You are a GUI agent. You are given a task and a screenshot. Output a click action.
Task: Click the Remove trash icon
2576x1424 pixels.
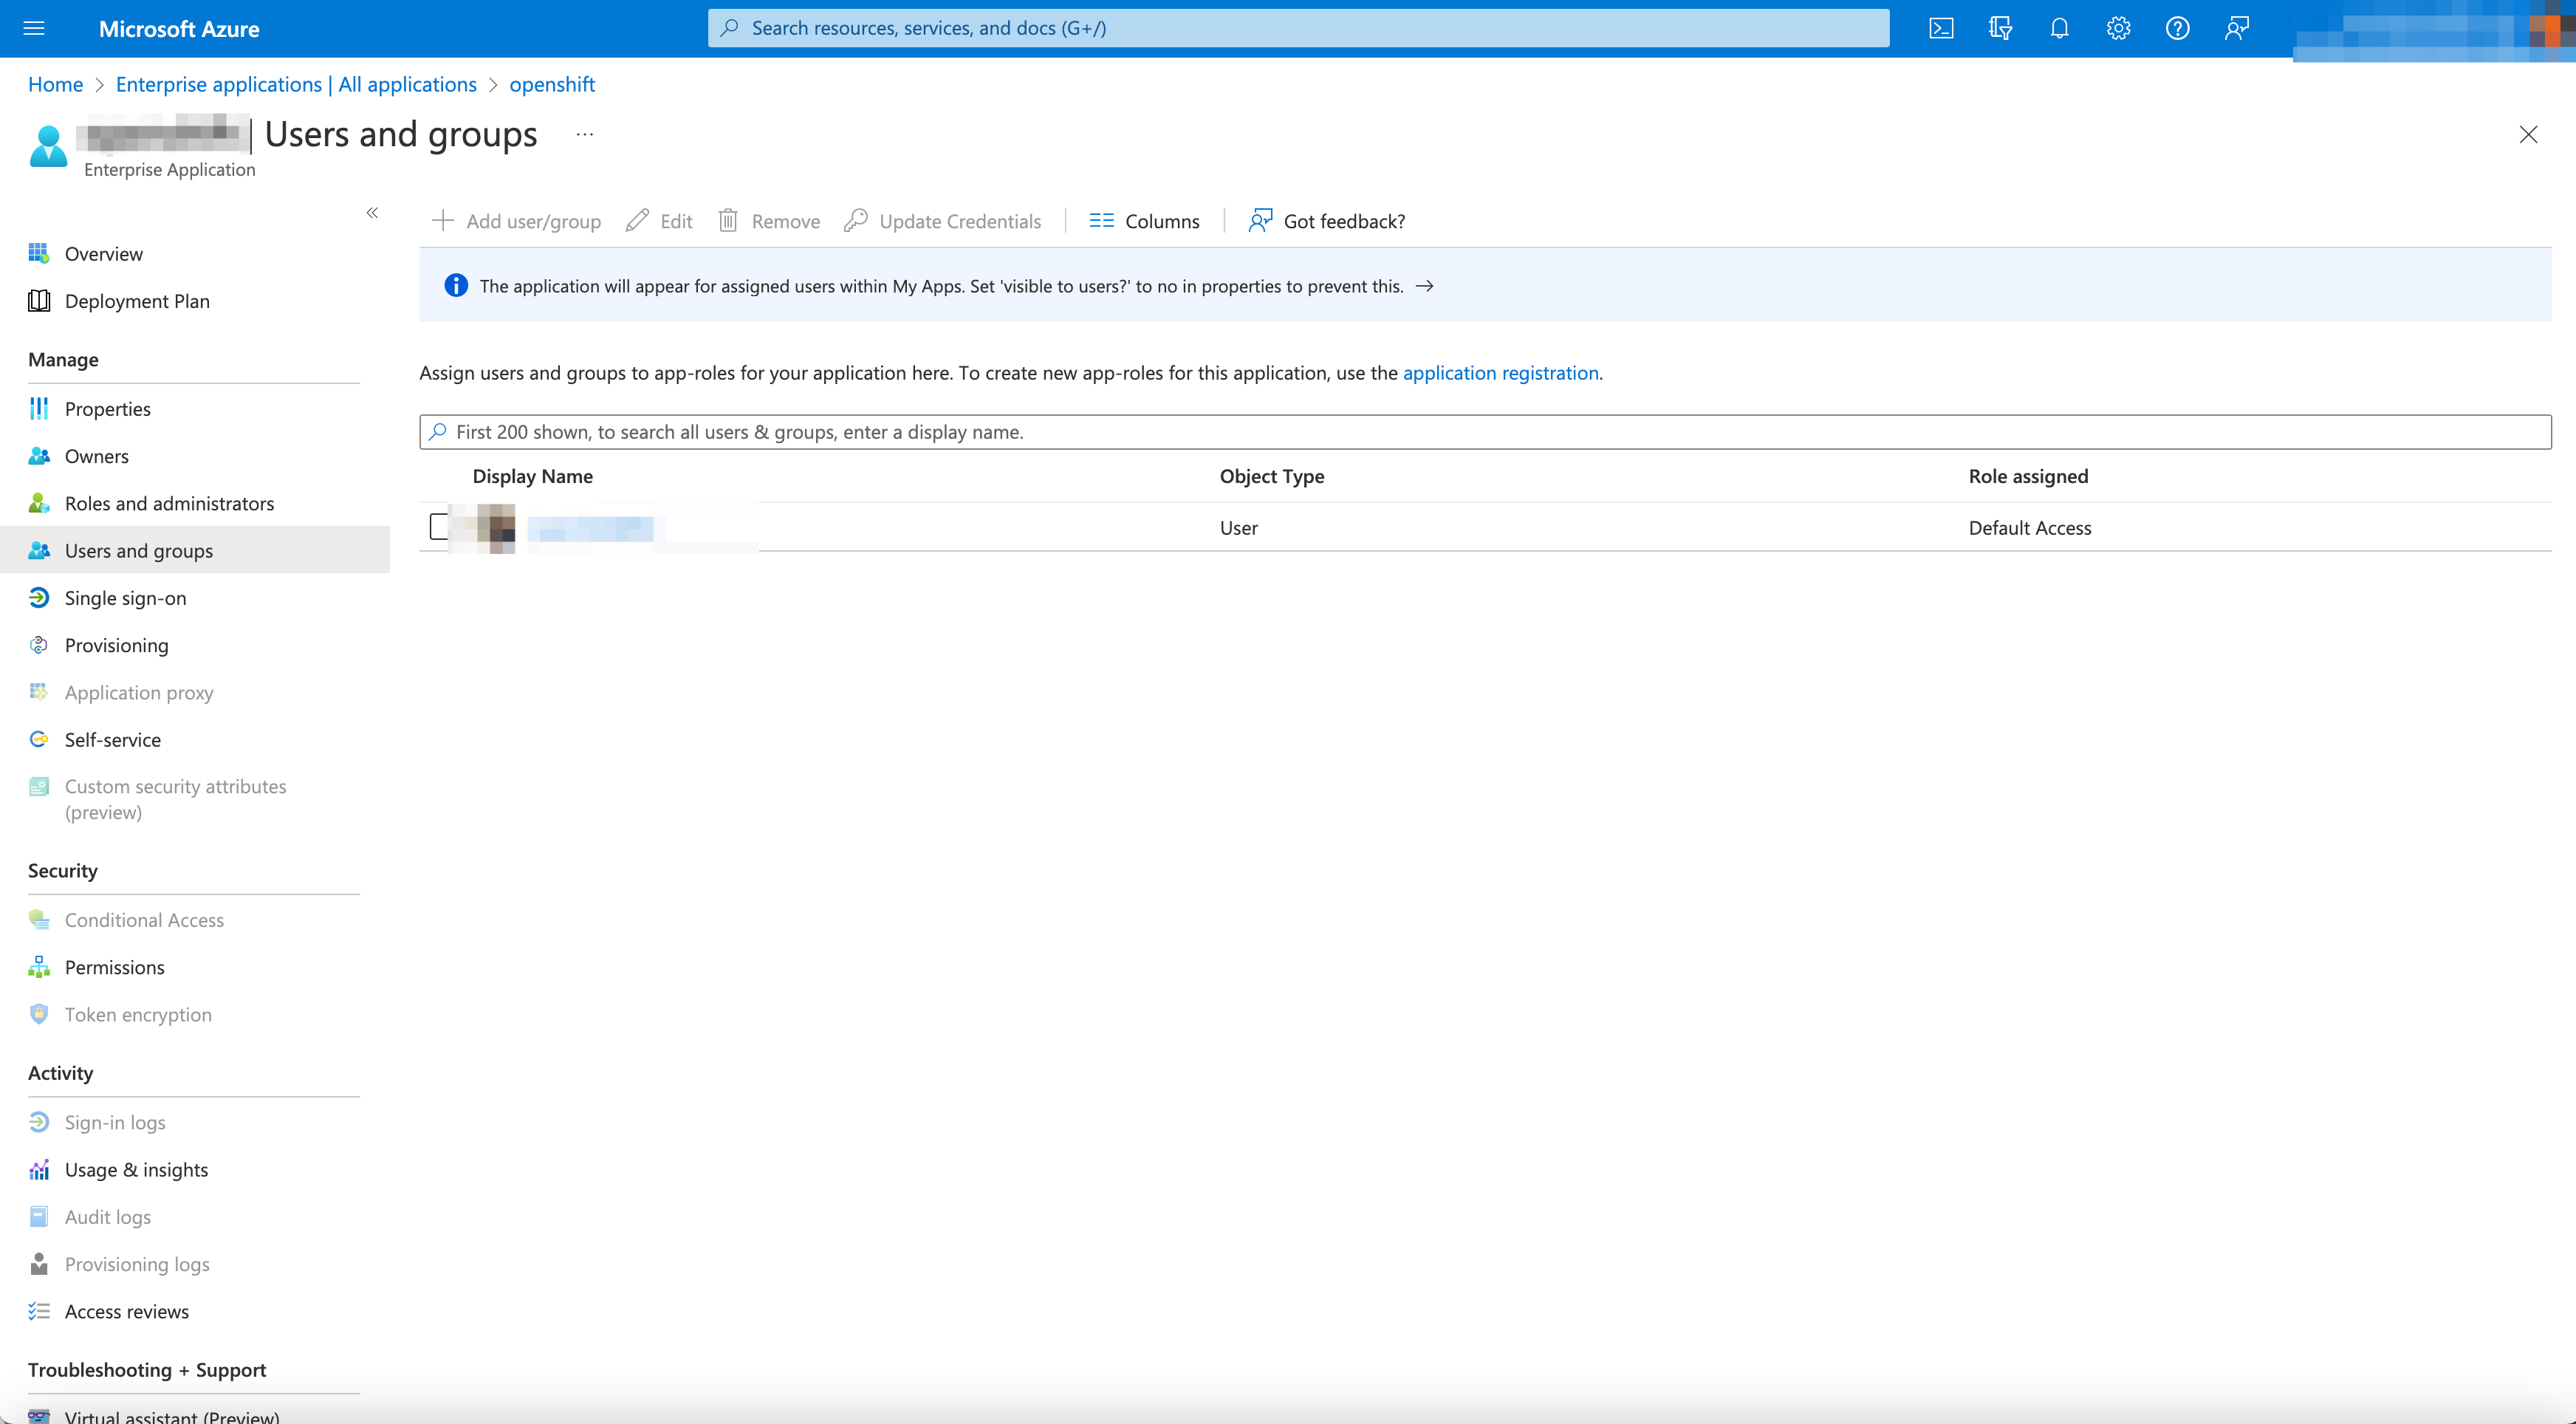point(728,220)
